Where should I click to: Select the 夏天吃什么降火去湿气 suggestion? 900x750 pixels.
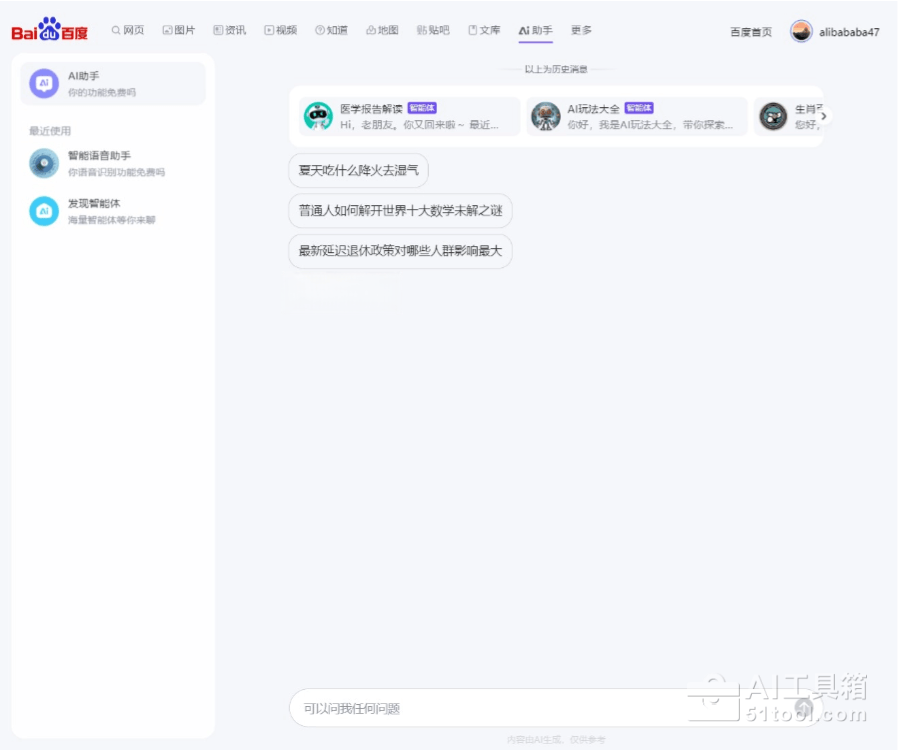(x=358, y=171)
